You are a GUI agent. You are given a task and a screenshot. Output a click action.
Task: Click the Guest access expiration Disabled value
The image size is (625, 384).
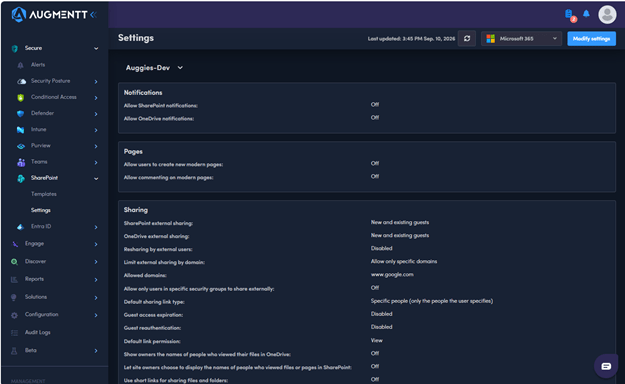tap(381, 314)
